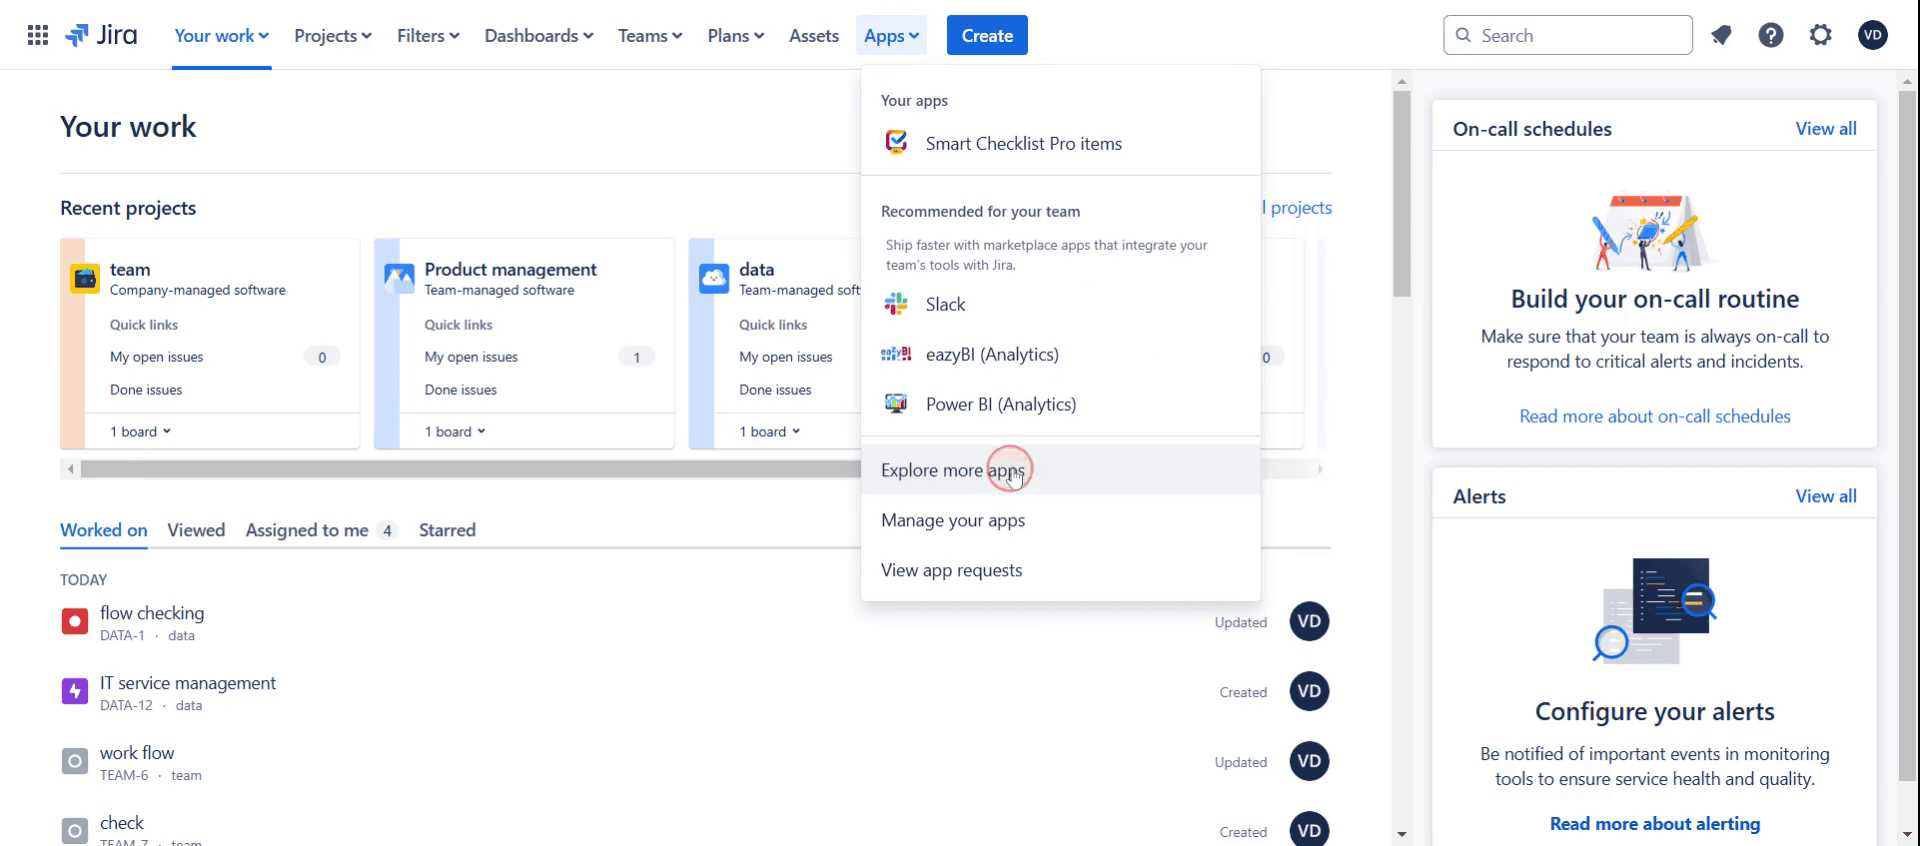Open Smart Checklist Pro items
This screenshot has height=846, width=1920.
[1060, 143]
